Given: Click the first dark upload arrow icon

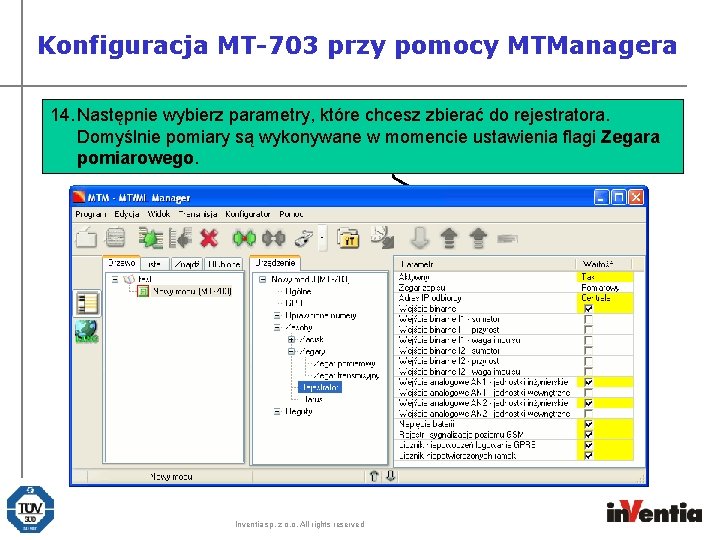Looking at the screenshot, I should (449, 238).
